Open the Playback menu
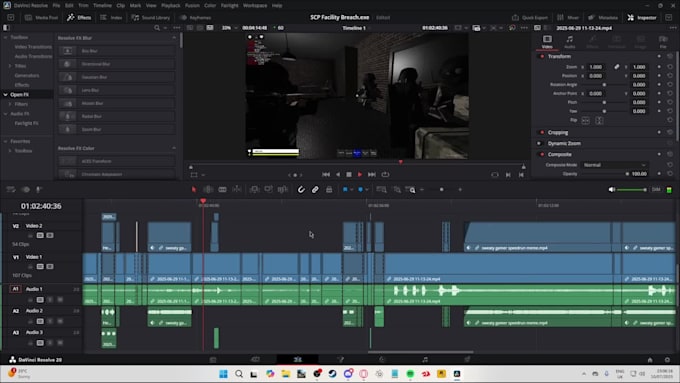 pos(170,6)
